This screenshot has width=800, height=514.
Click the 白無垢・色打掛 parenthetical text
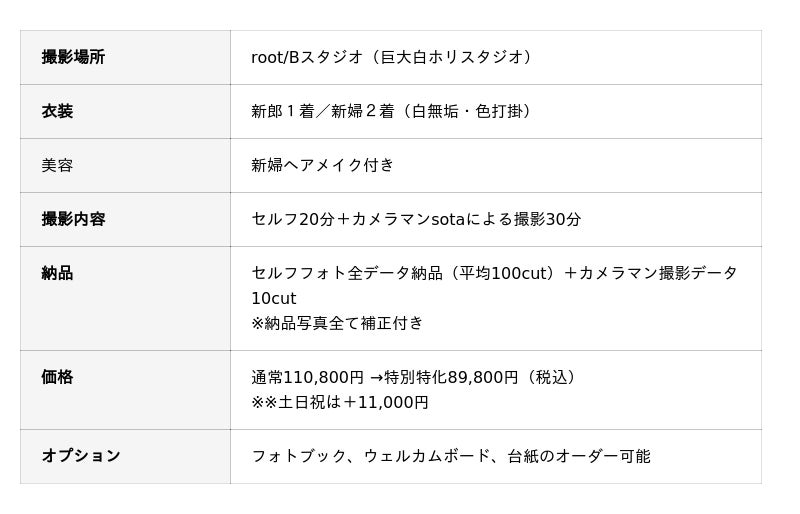(x=467, y=111)
